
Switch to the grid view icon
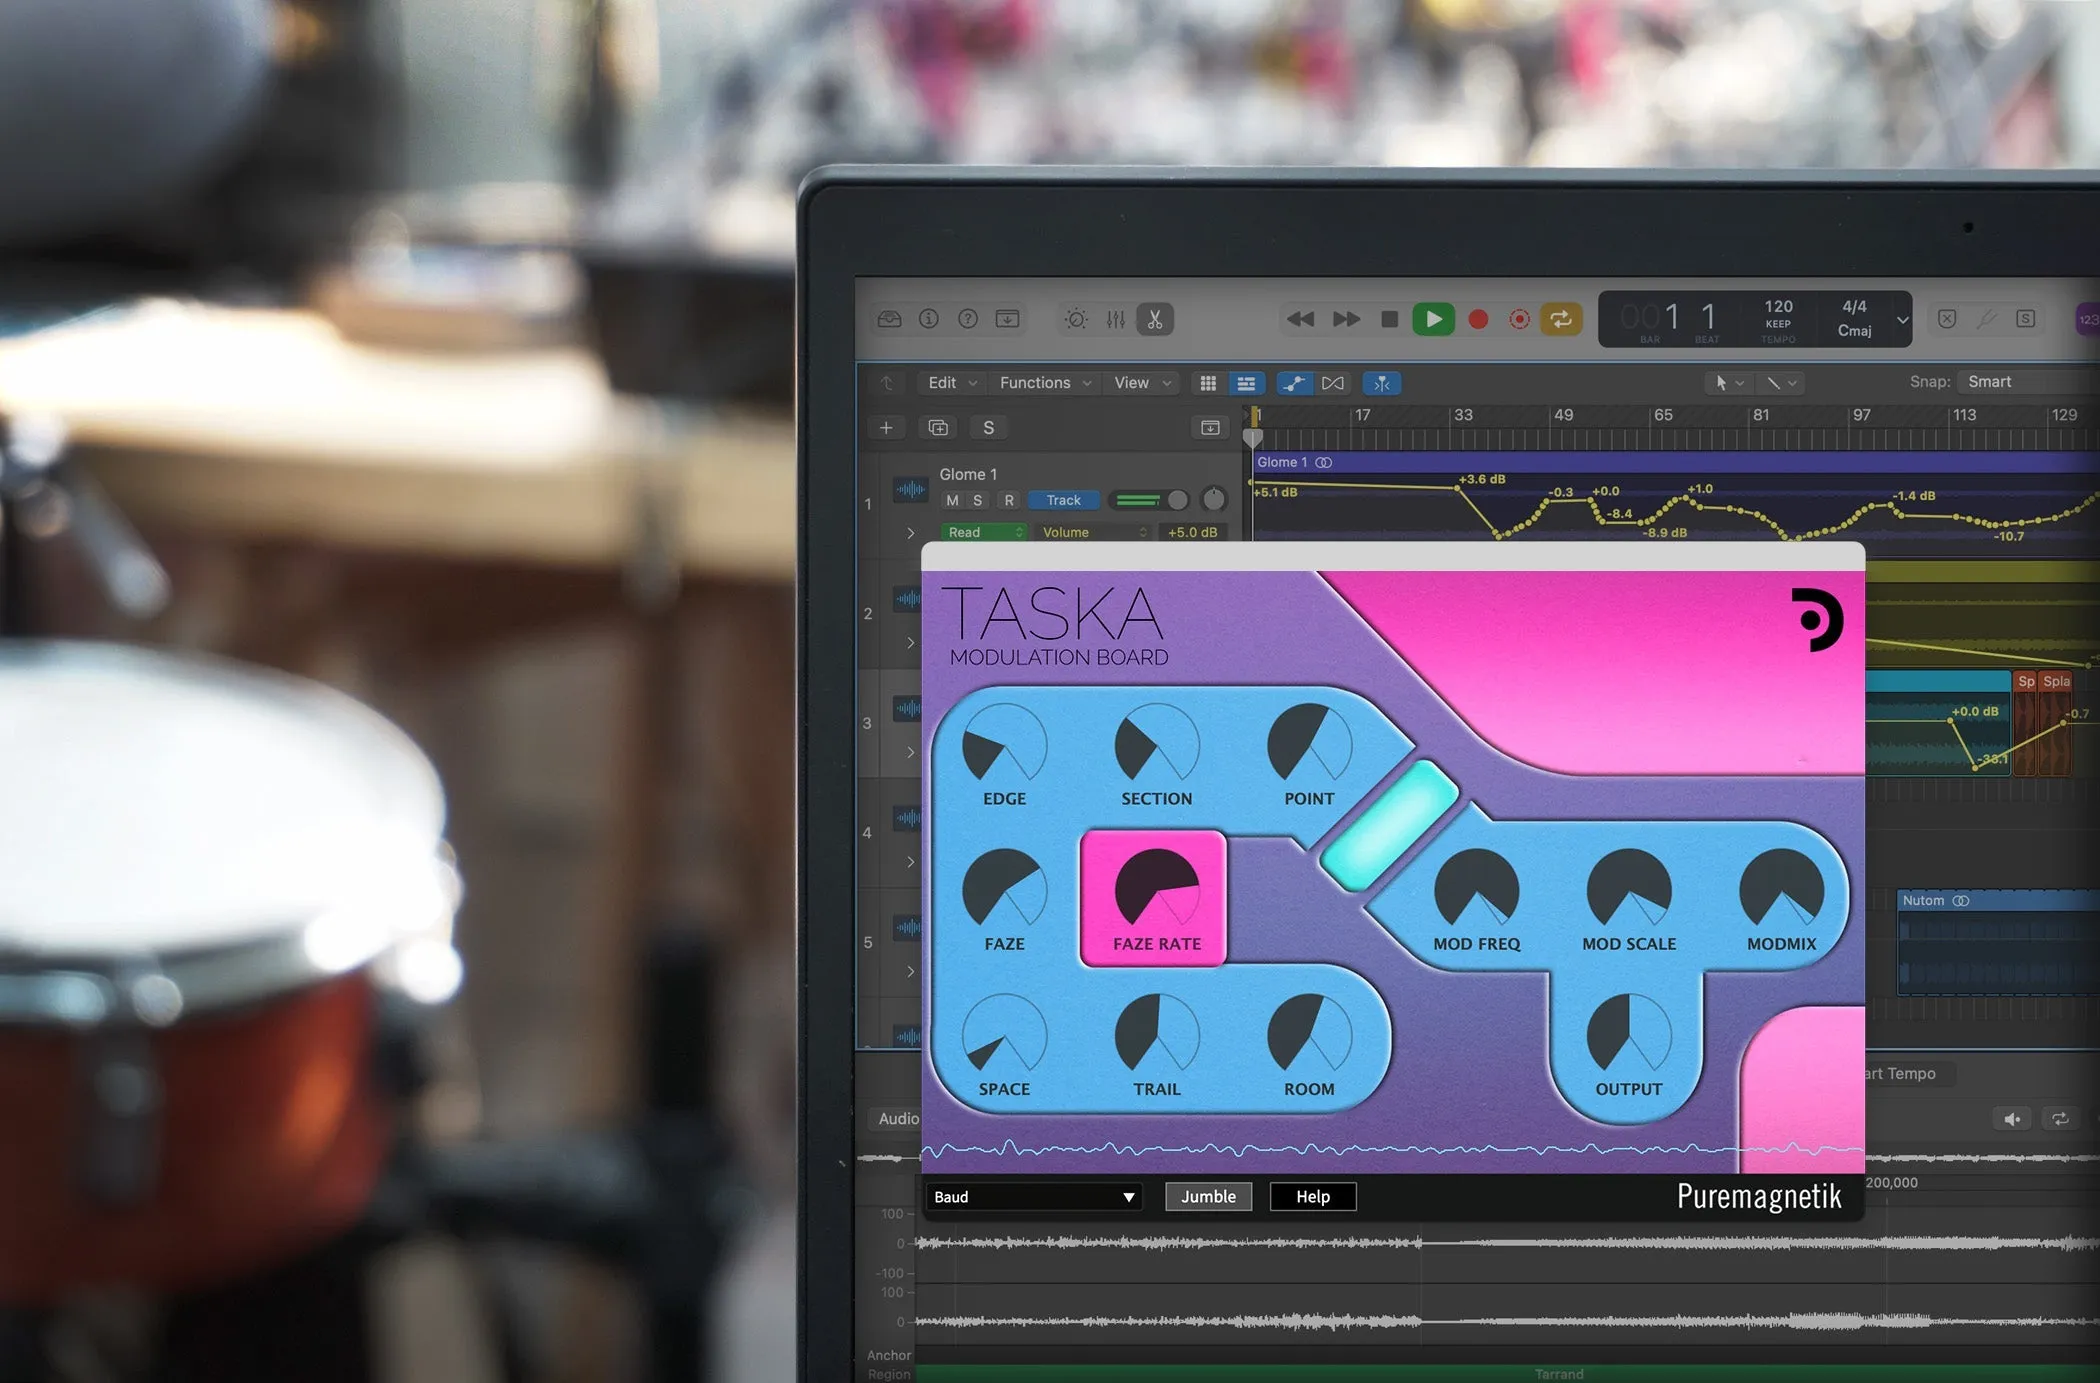pyautogui.click(x=1208, y=383)
